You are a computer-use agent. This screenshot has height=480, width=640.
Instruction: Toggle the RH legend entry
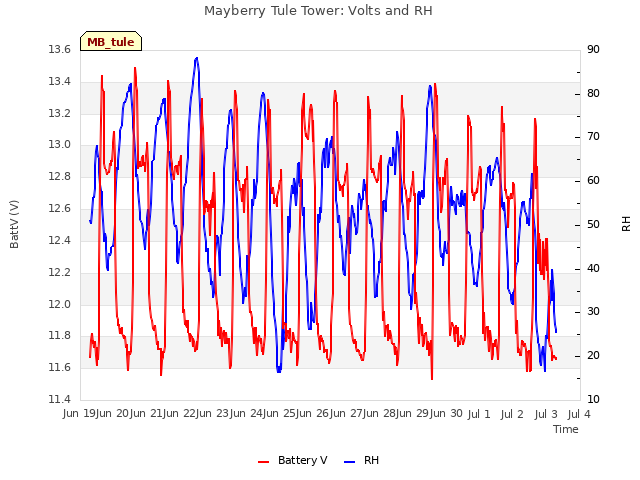coord(362,460)
